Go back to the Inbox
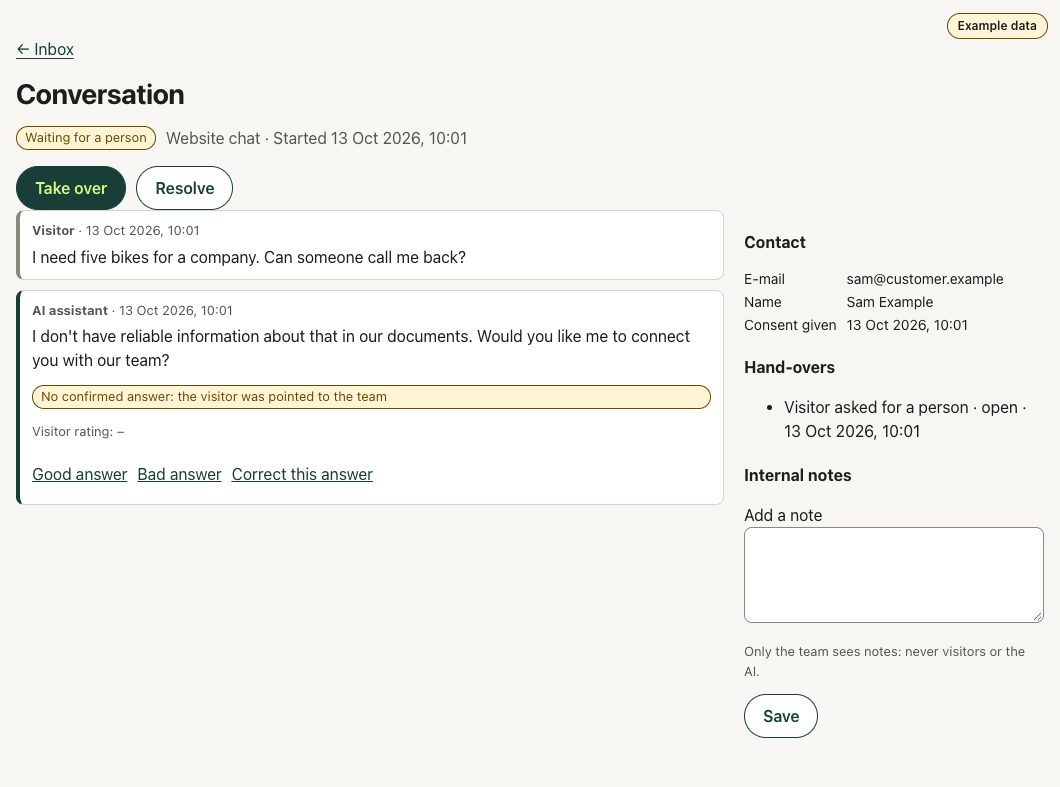The height and width of the screenshot is (787, 1060). (x=45, y=49)
